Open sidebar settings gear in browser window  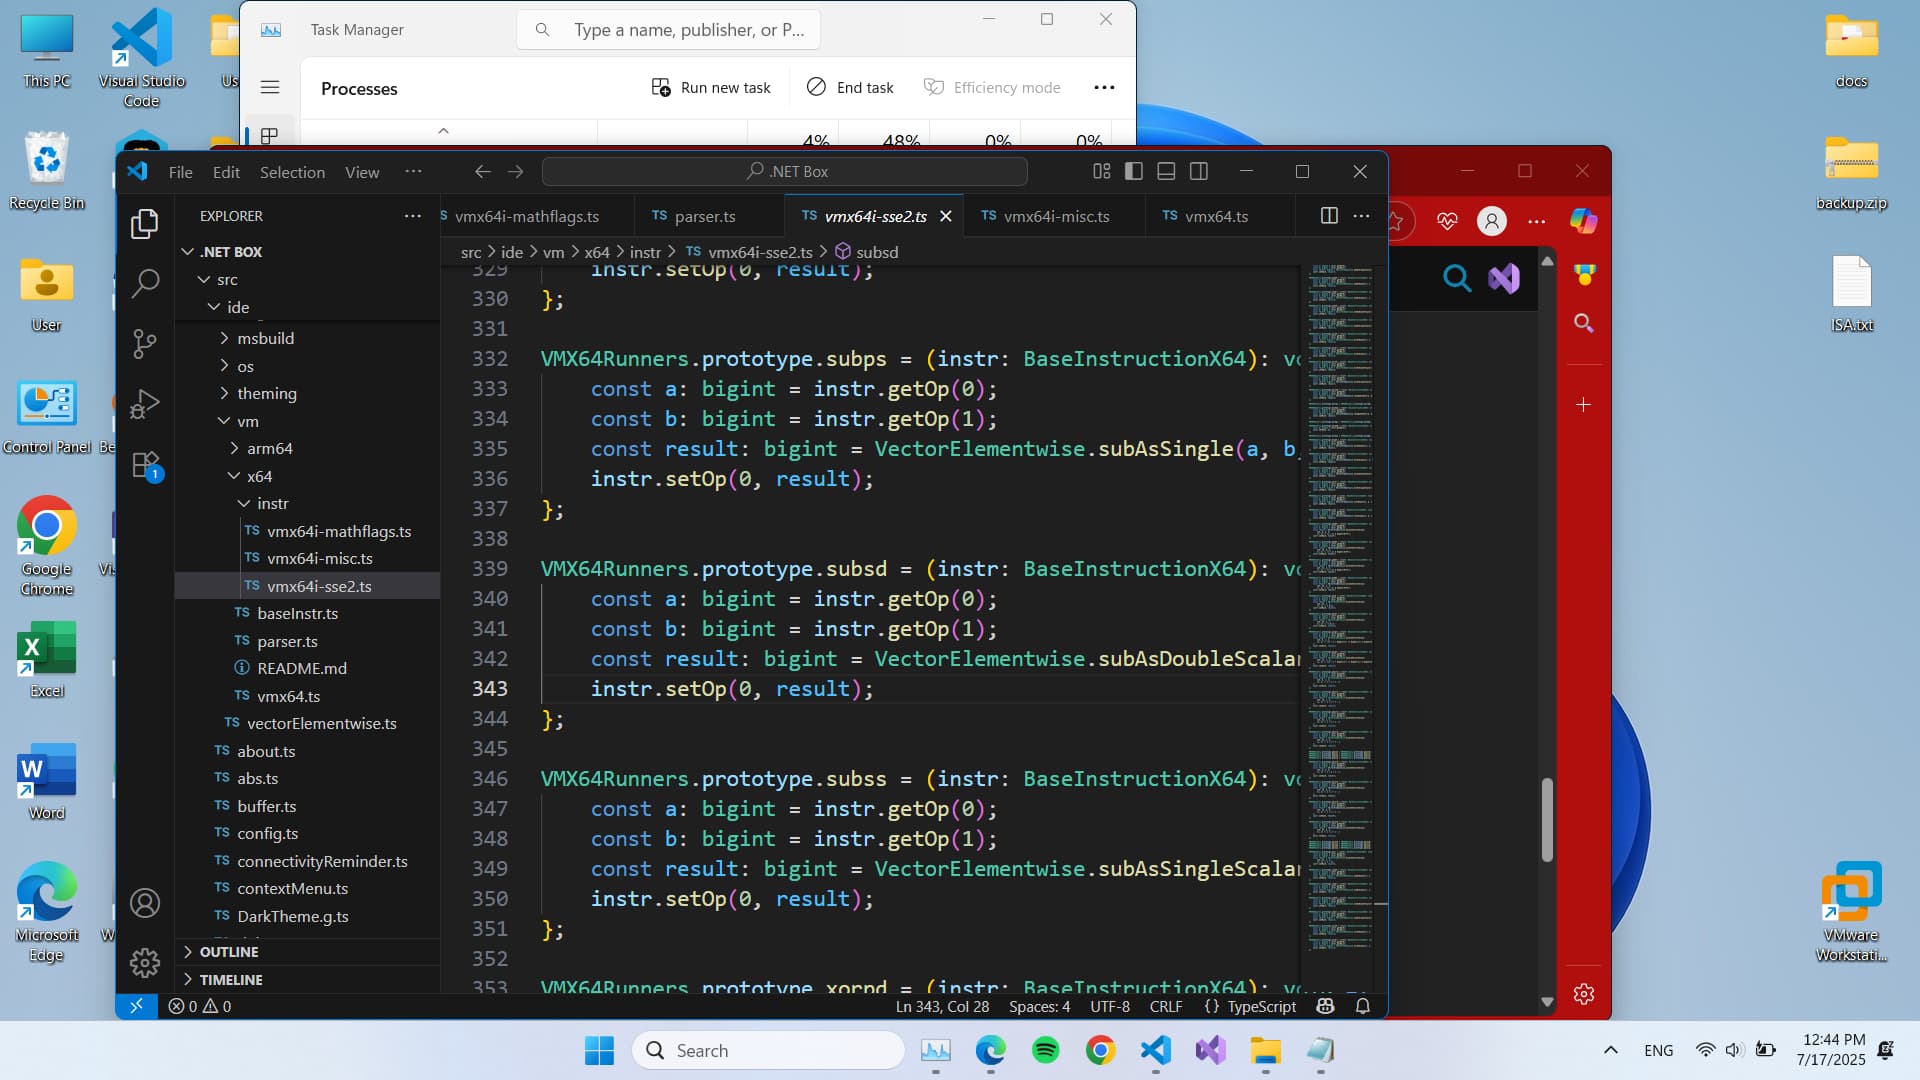1583,994
